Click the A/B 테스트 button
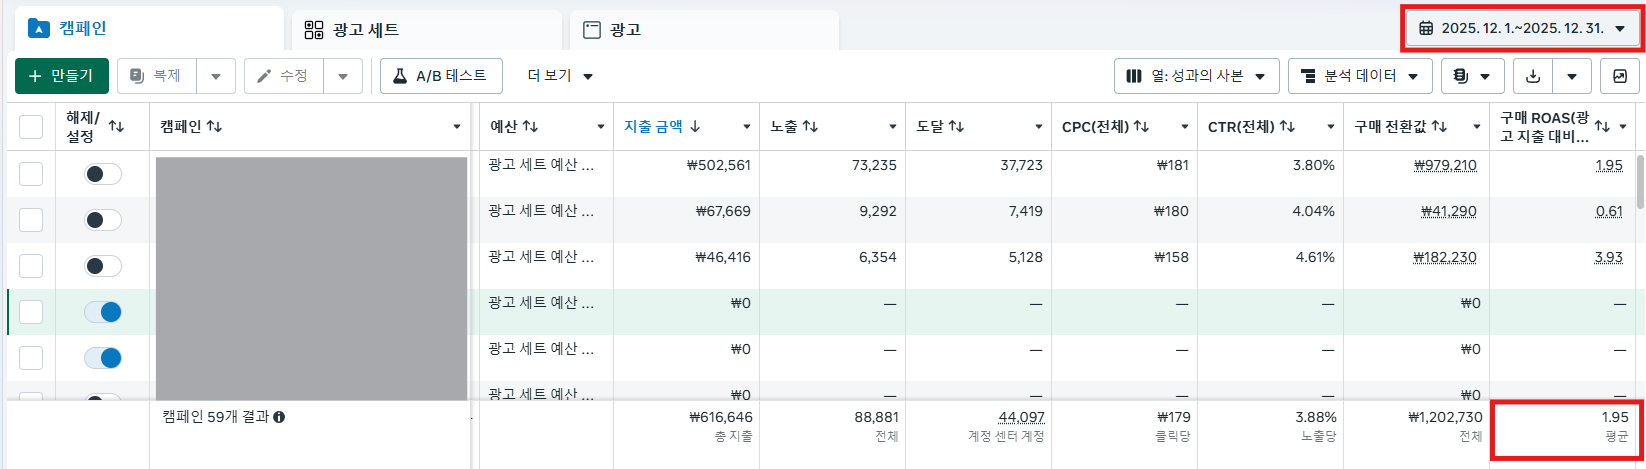 (439, 76)
